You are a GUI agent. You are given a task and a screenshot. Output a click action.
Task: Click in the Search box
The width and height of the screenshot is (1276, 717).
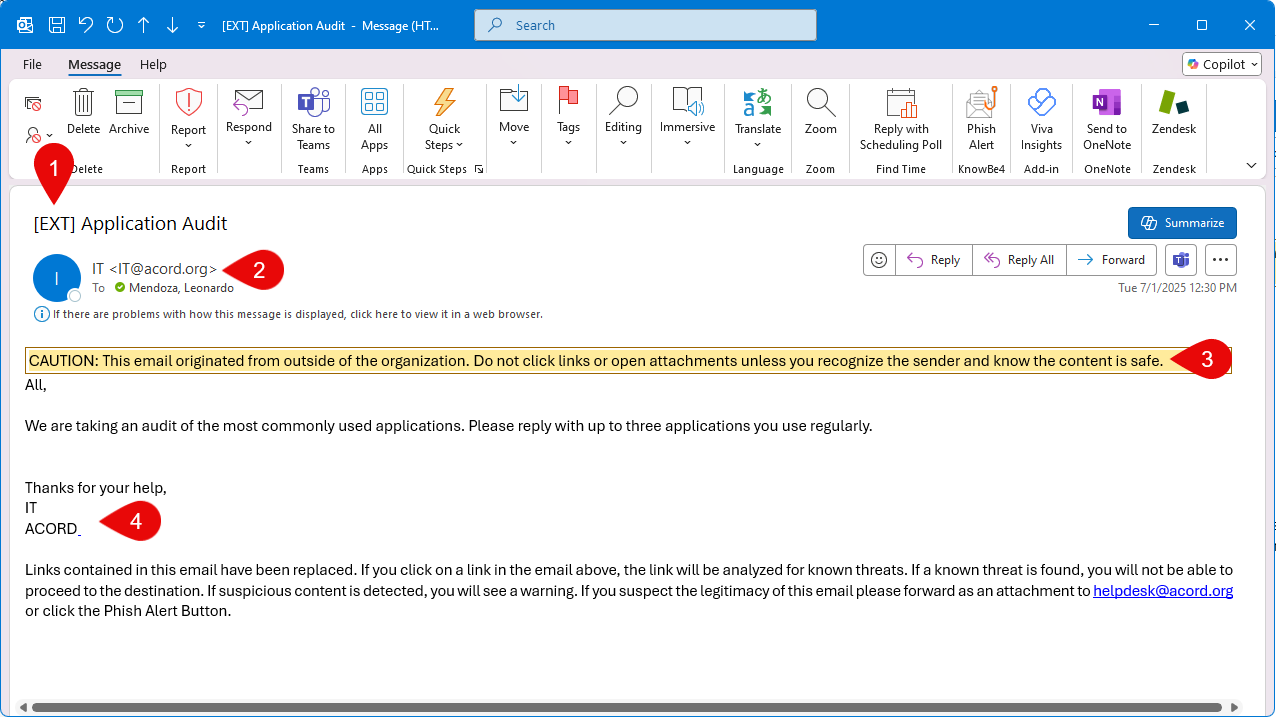(x=645, y=25)
